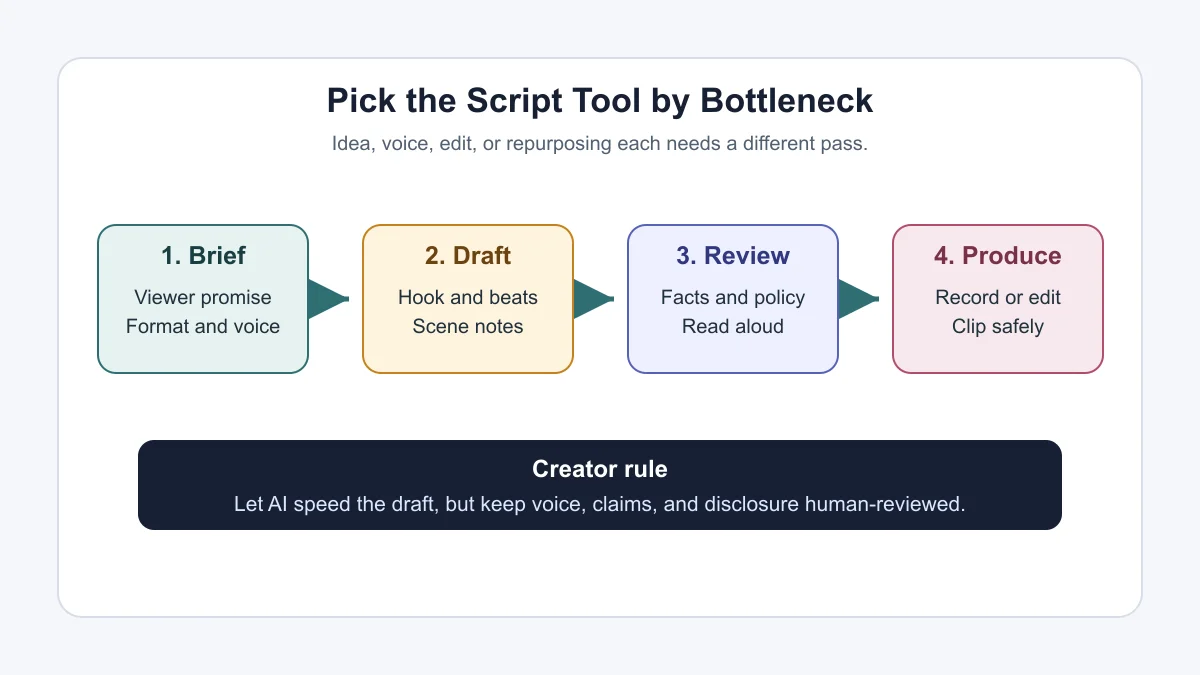
Task: Select the '2. Draft' heading
Action: (468, 255)
